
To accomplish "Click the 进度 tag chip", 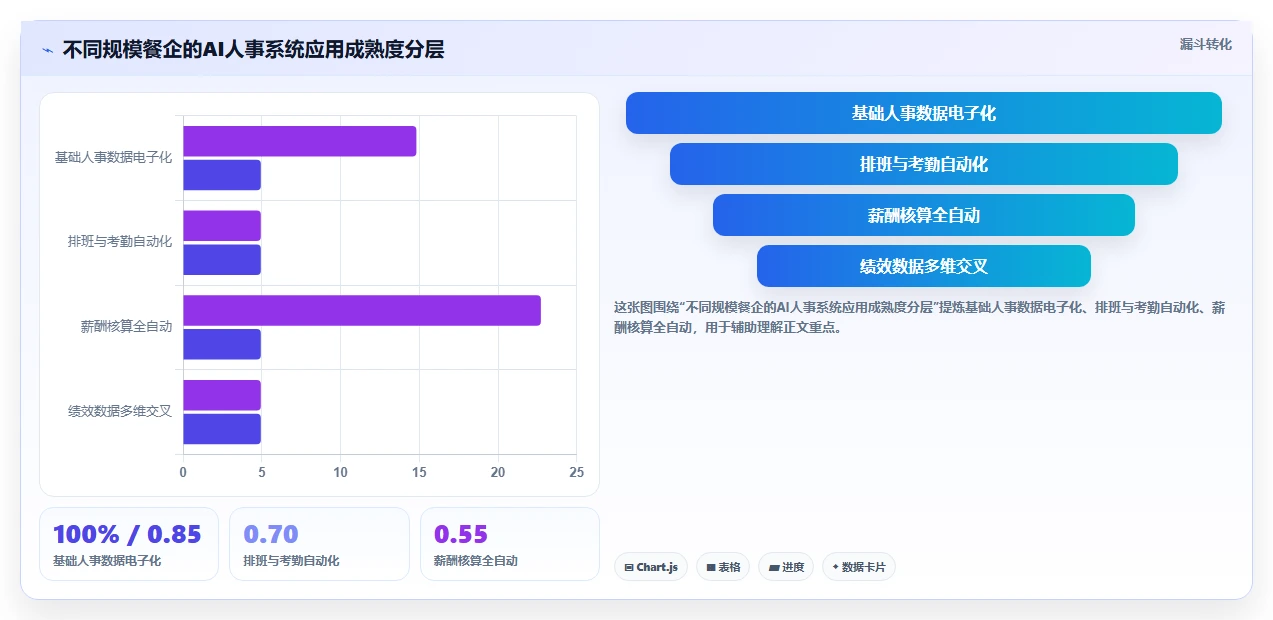I will point(786,567).
